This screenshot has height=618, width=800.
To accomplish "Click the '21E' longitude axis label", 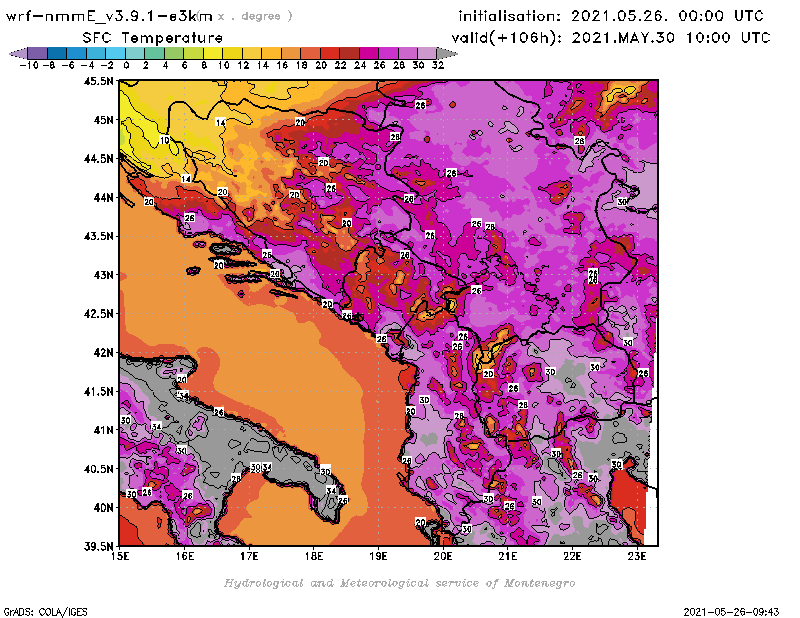I will (x=508, y=556).
